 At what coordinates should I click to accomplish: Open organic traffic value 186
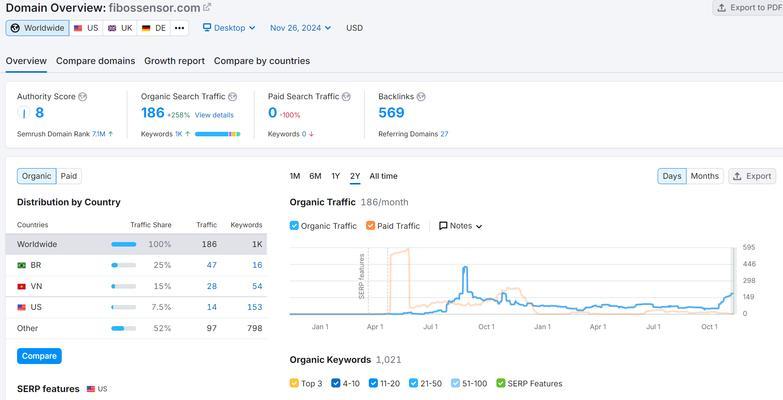click(x=153, y=113)
